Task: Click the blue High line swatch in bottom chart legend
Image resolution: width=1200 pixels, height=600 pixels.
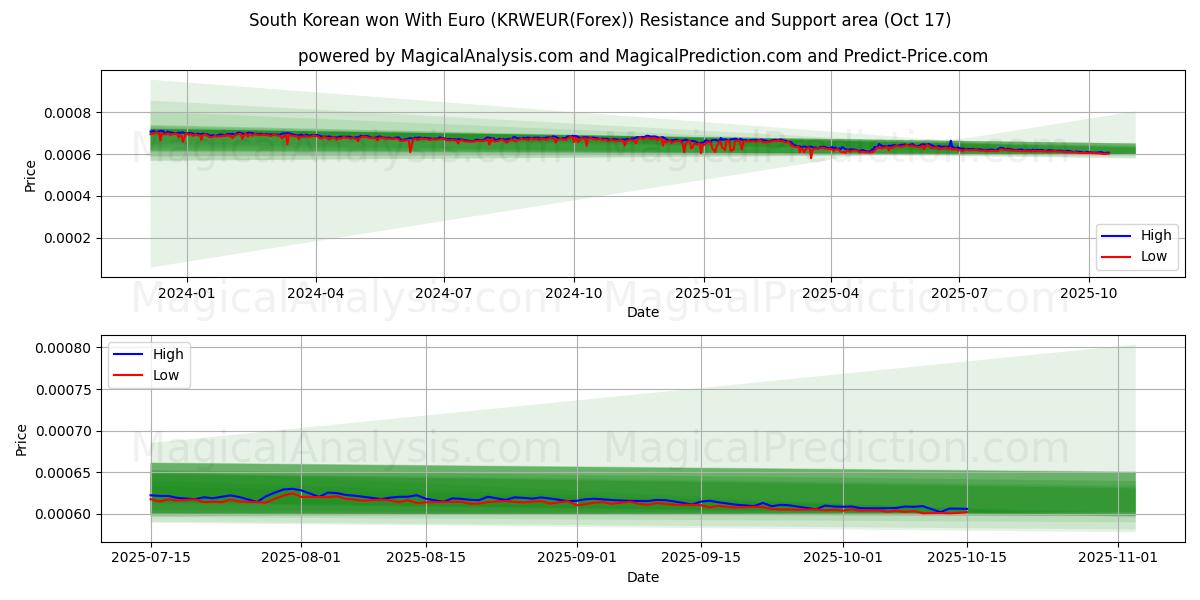Action: [x=128, y=354]
